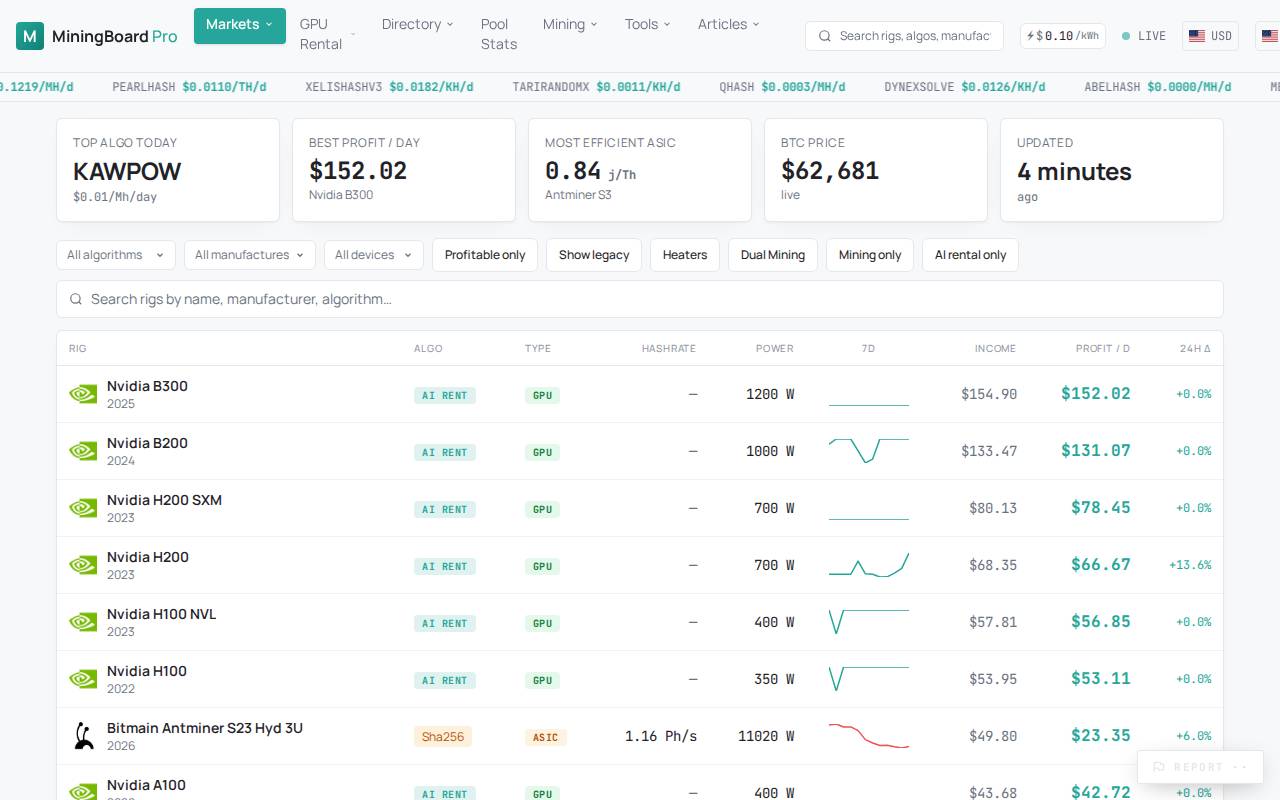Sort table by PROFIT / D column

point(1103,348)
